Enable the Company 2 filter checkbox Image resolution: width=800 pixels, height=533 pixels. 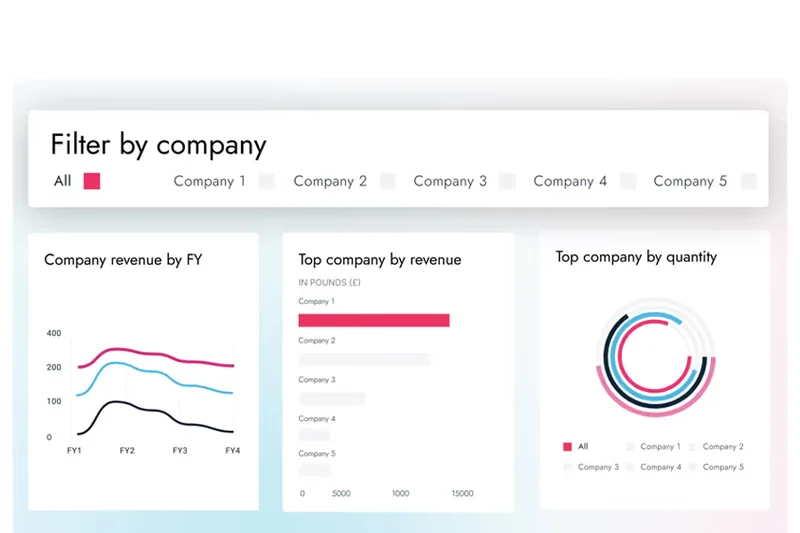click(388, 181)
